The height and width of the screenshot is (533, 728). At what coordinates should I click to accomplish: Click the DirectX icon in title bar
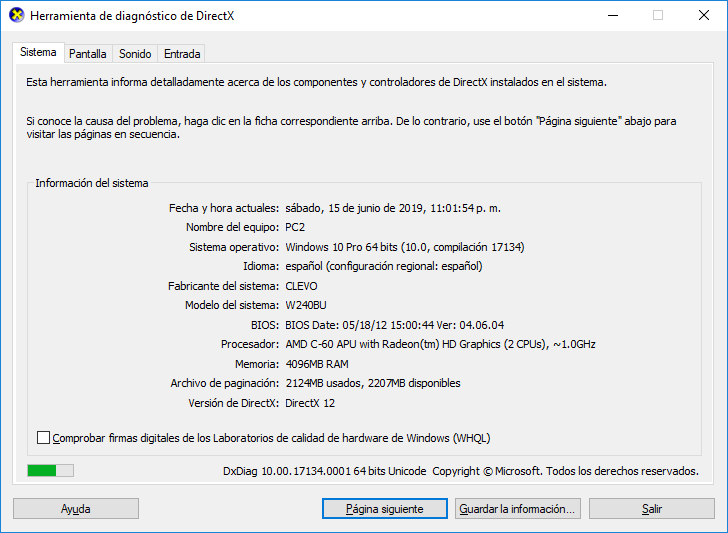pos(17,15)
